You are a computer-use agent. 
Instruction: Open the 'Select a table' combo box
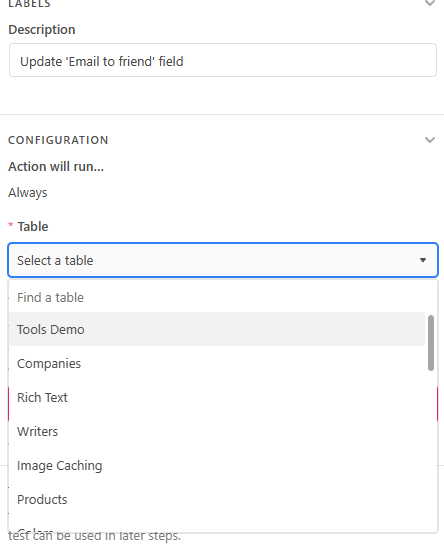(x=223, y=260)
